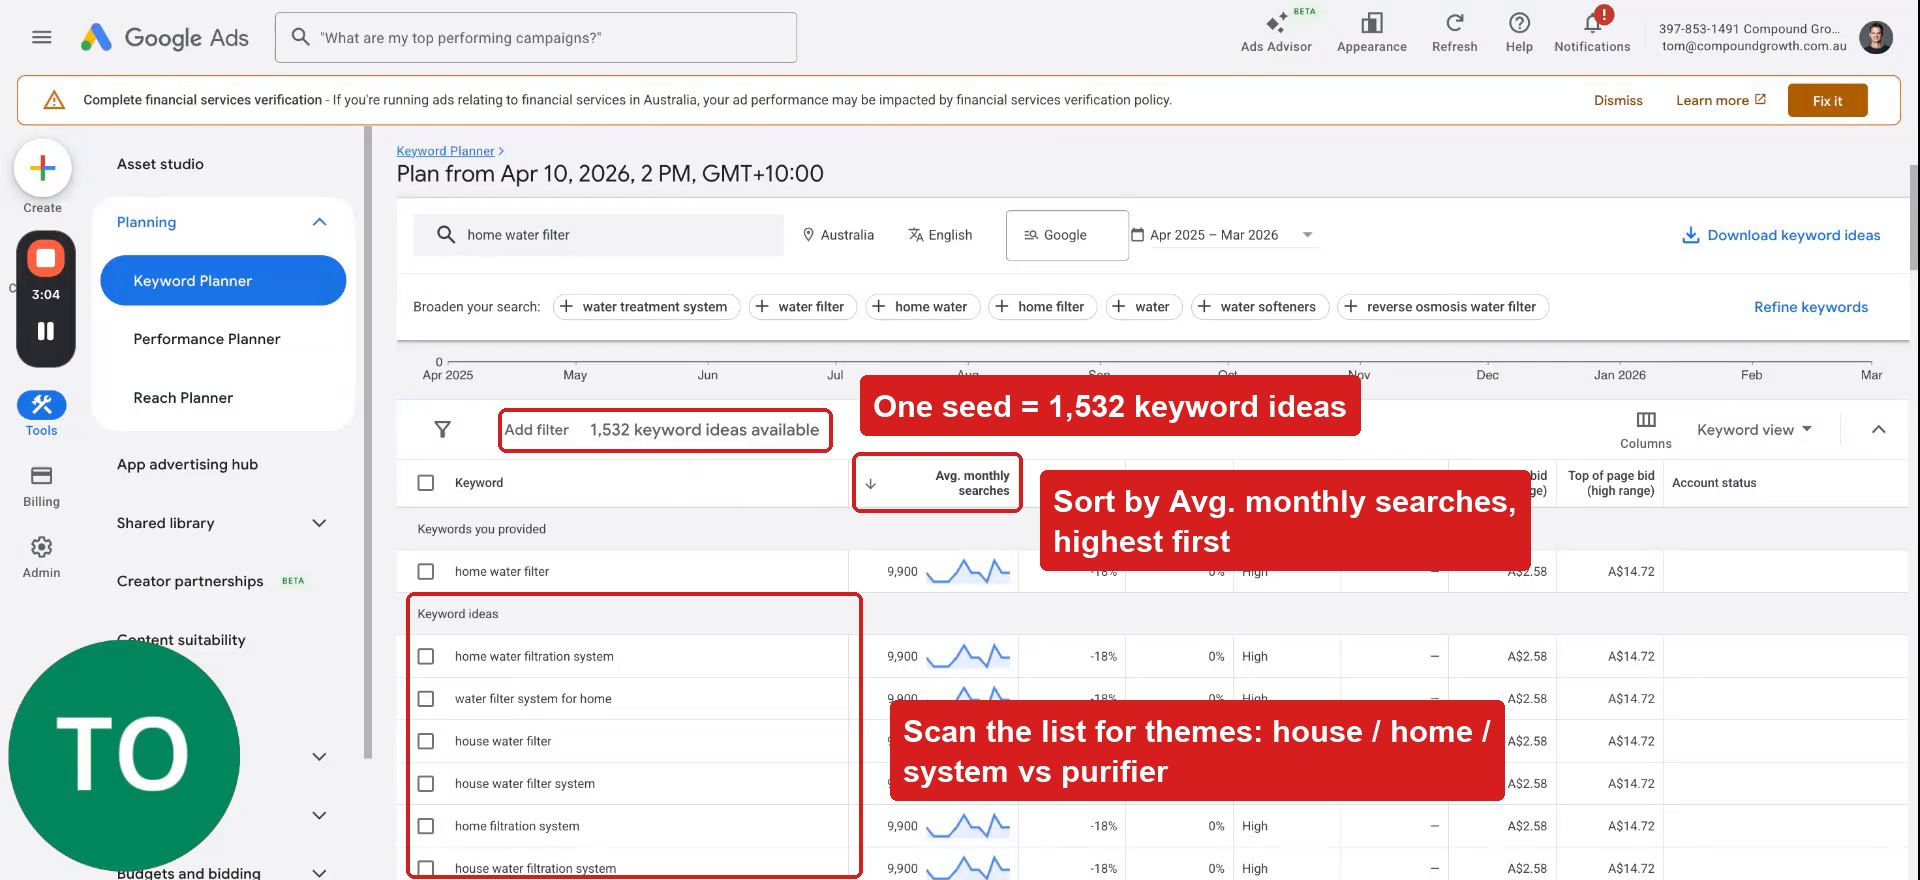Check 'home water filtration system' keyword
This screenshot has height=880, width=1920.
click(426, 657)
